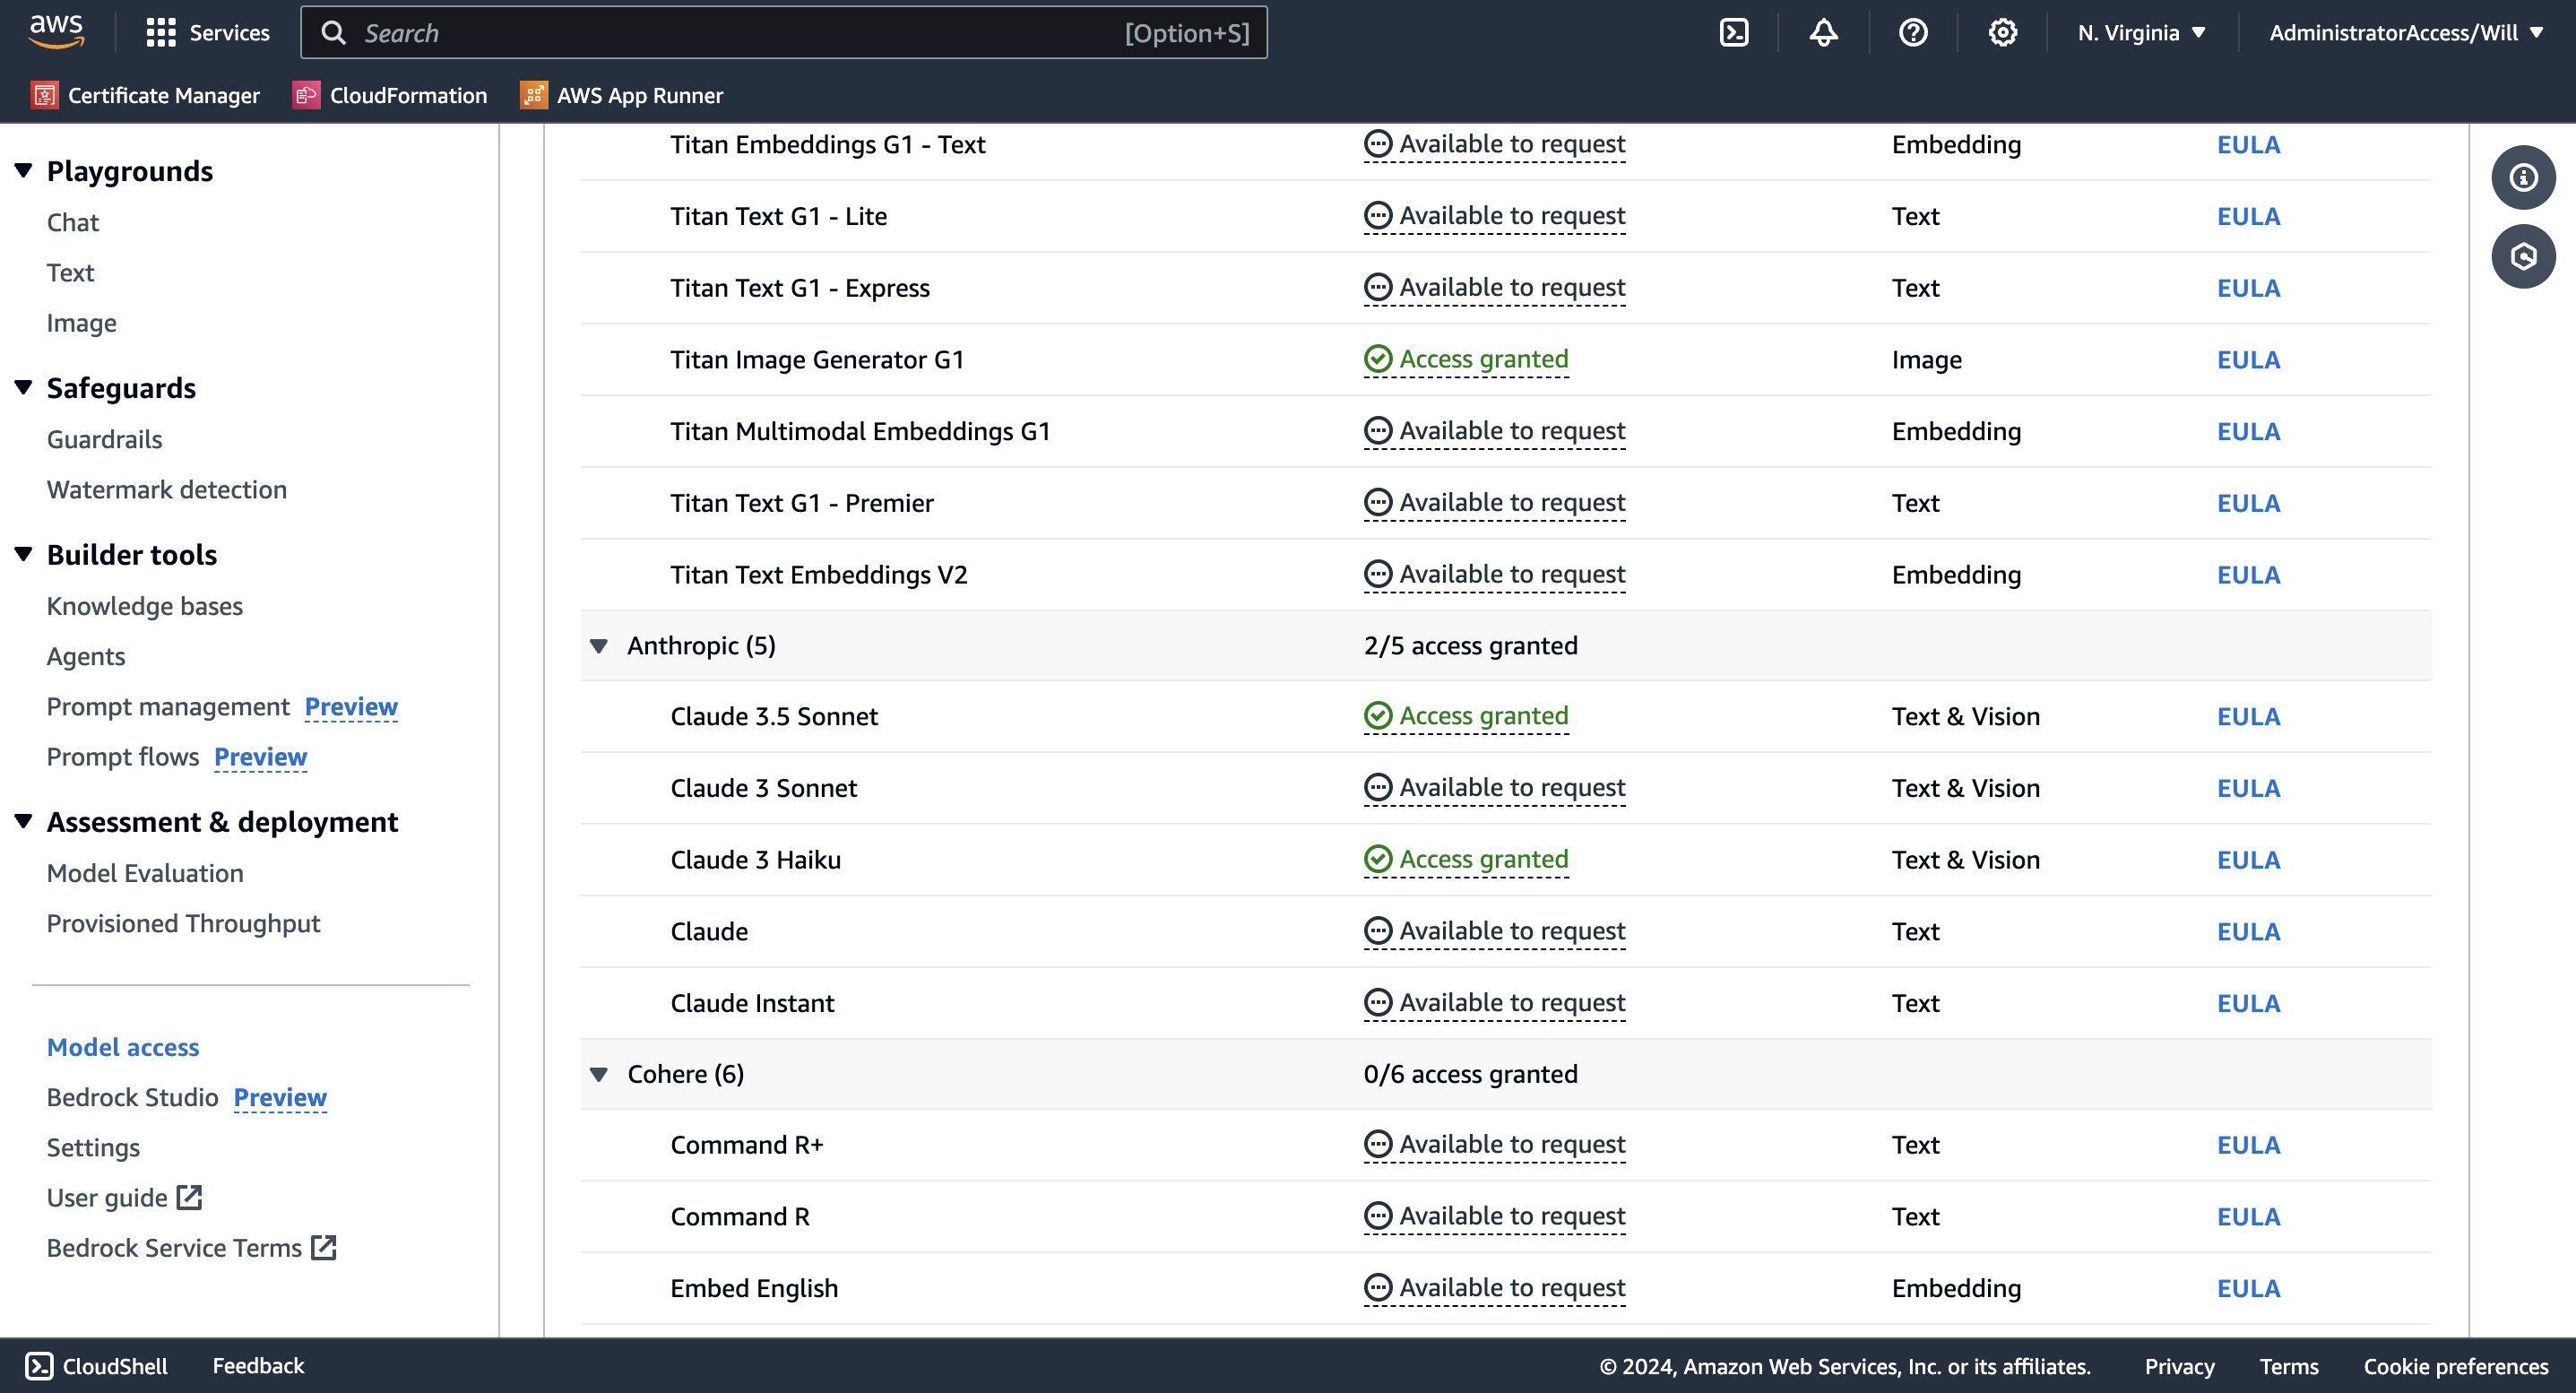Open the settings gear icon
The height and width of the screenshot is (1393, 2576).
pyautogui.click(x=2002, y=33)
